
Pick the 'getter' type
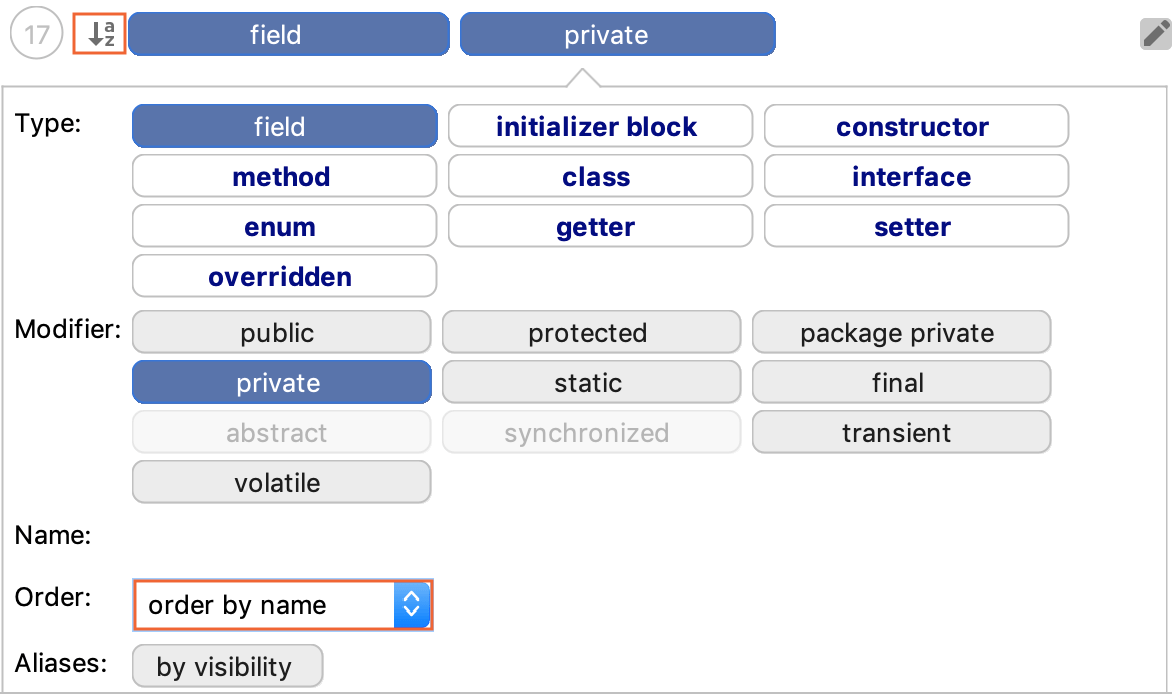click(600, 227)
